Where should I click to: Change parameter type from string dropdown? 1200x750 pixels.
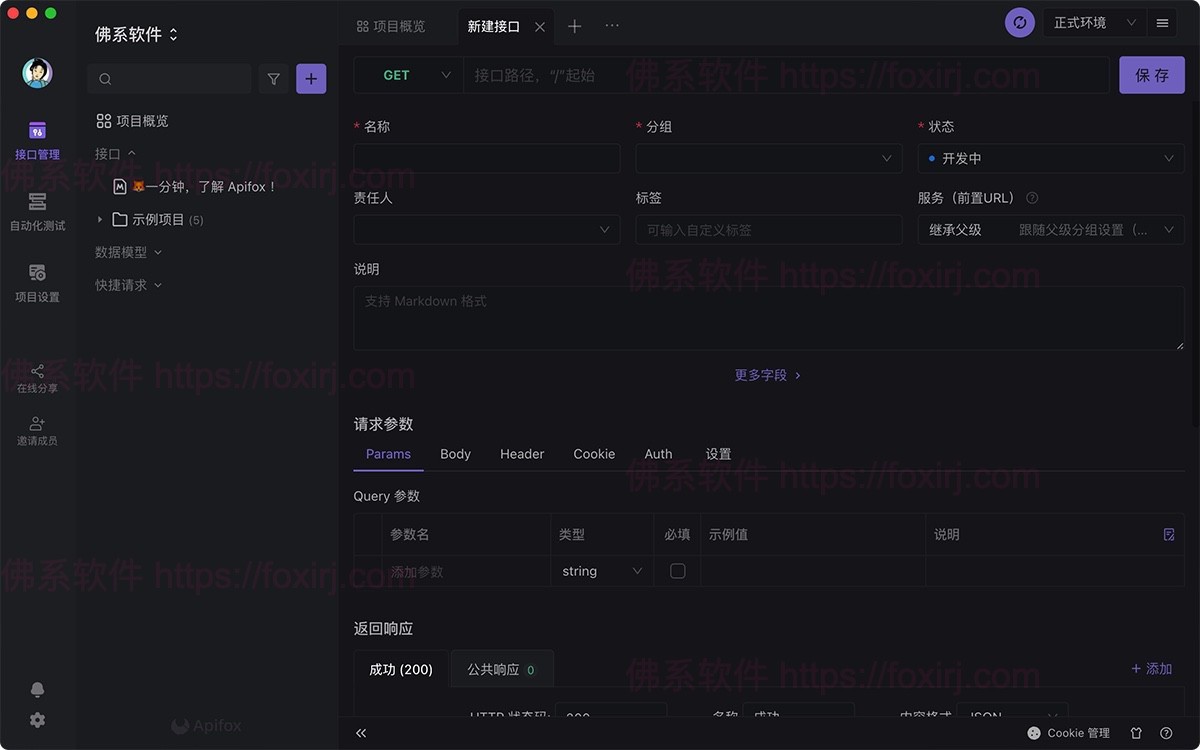(x=600, y=571)
